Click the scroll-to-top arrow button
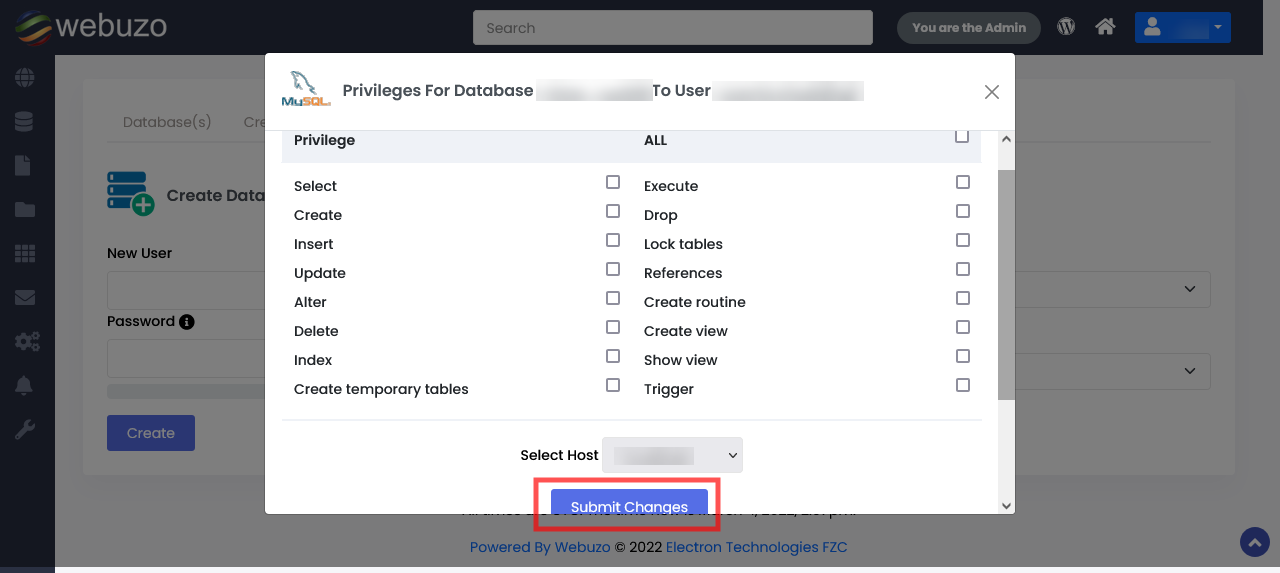Screen dimensions: 1280x573 pos(1254,542)
